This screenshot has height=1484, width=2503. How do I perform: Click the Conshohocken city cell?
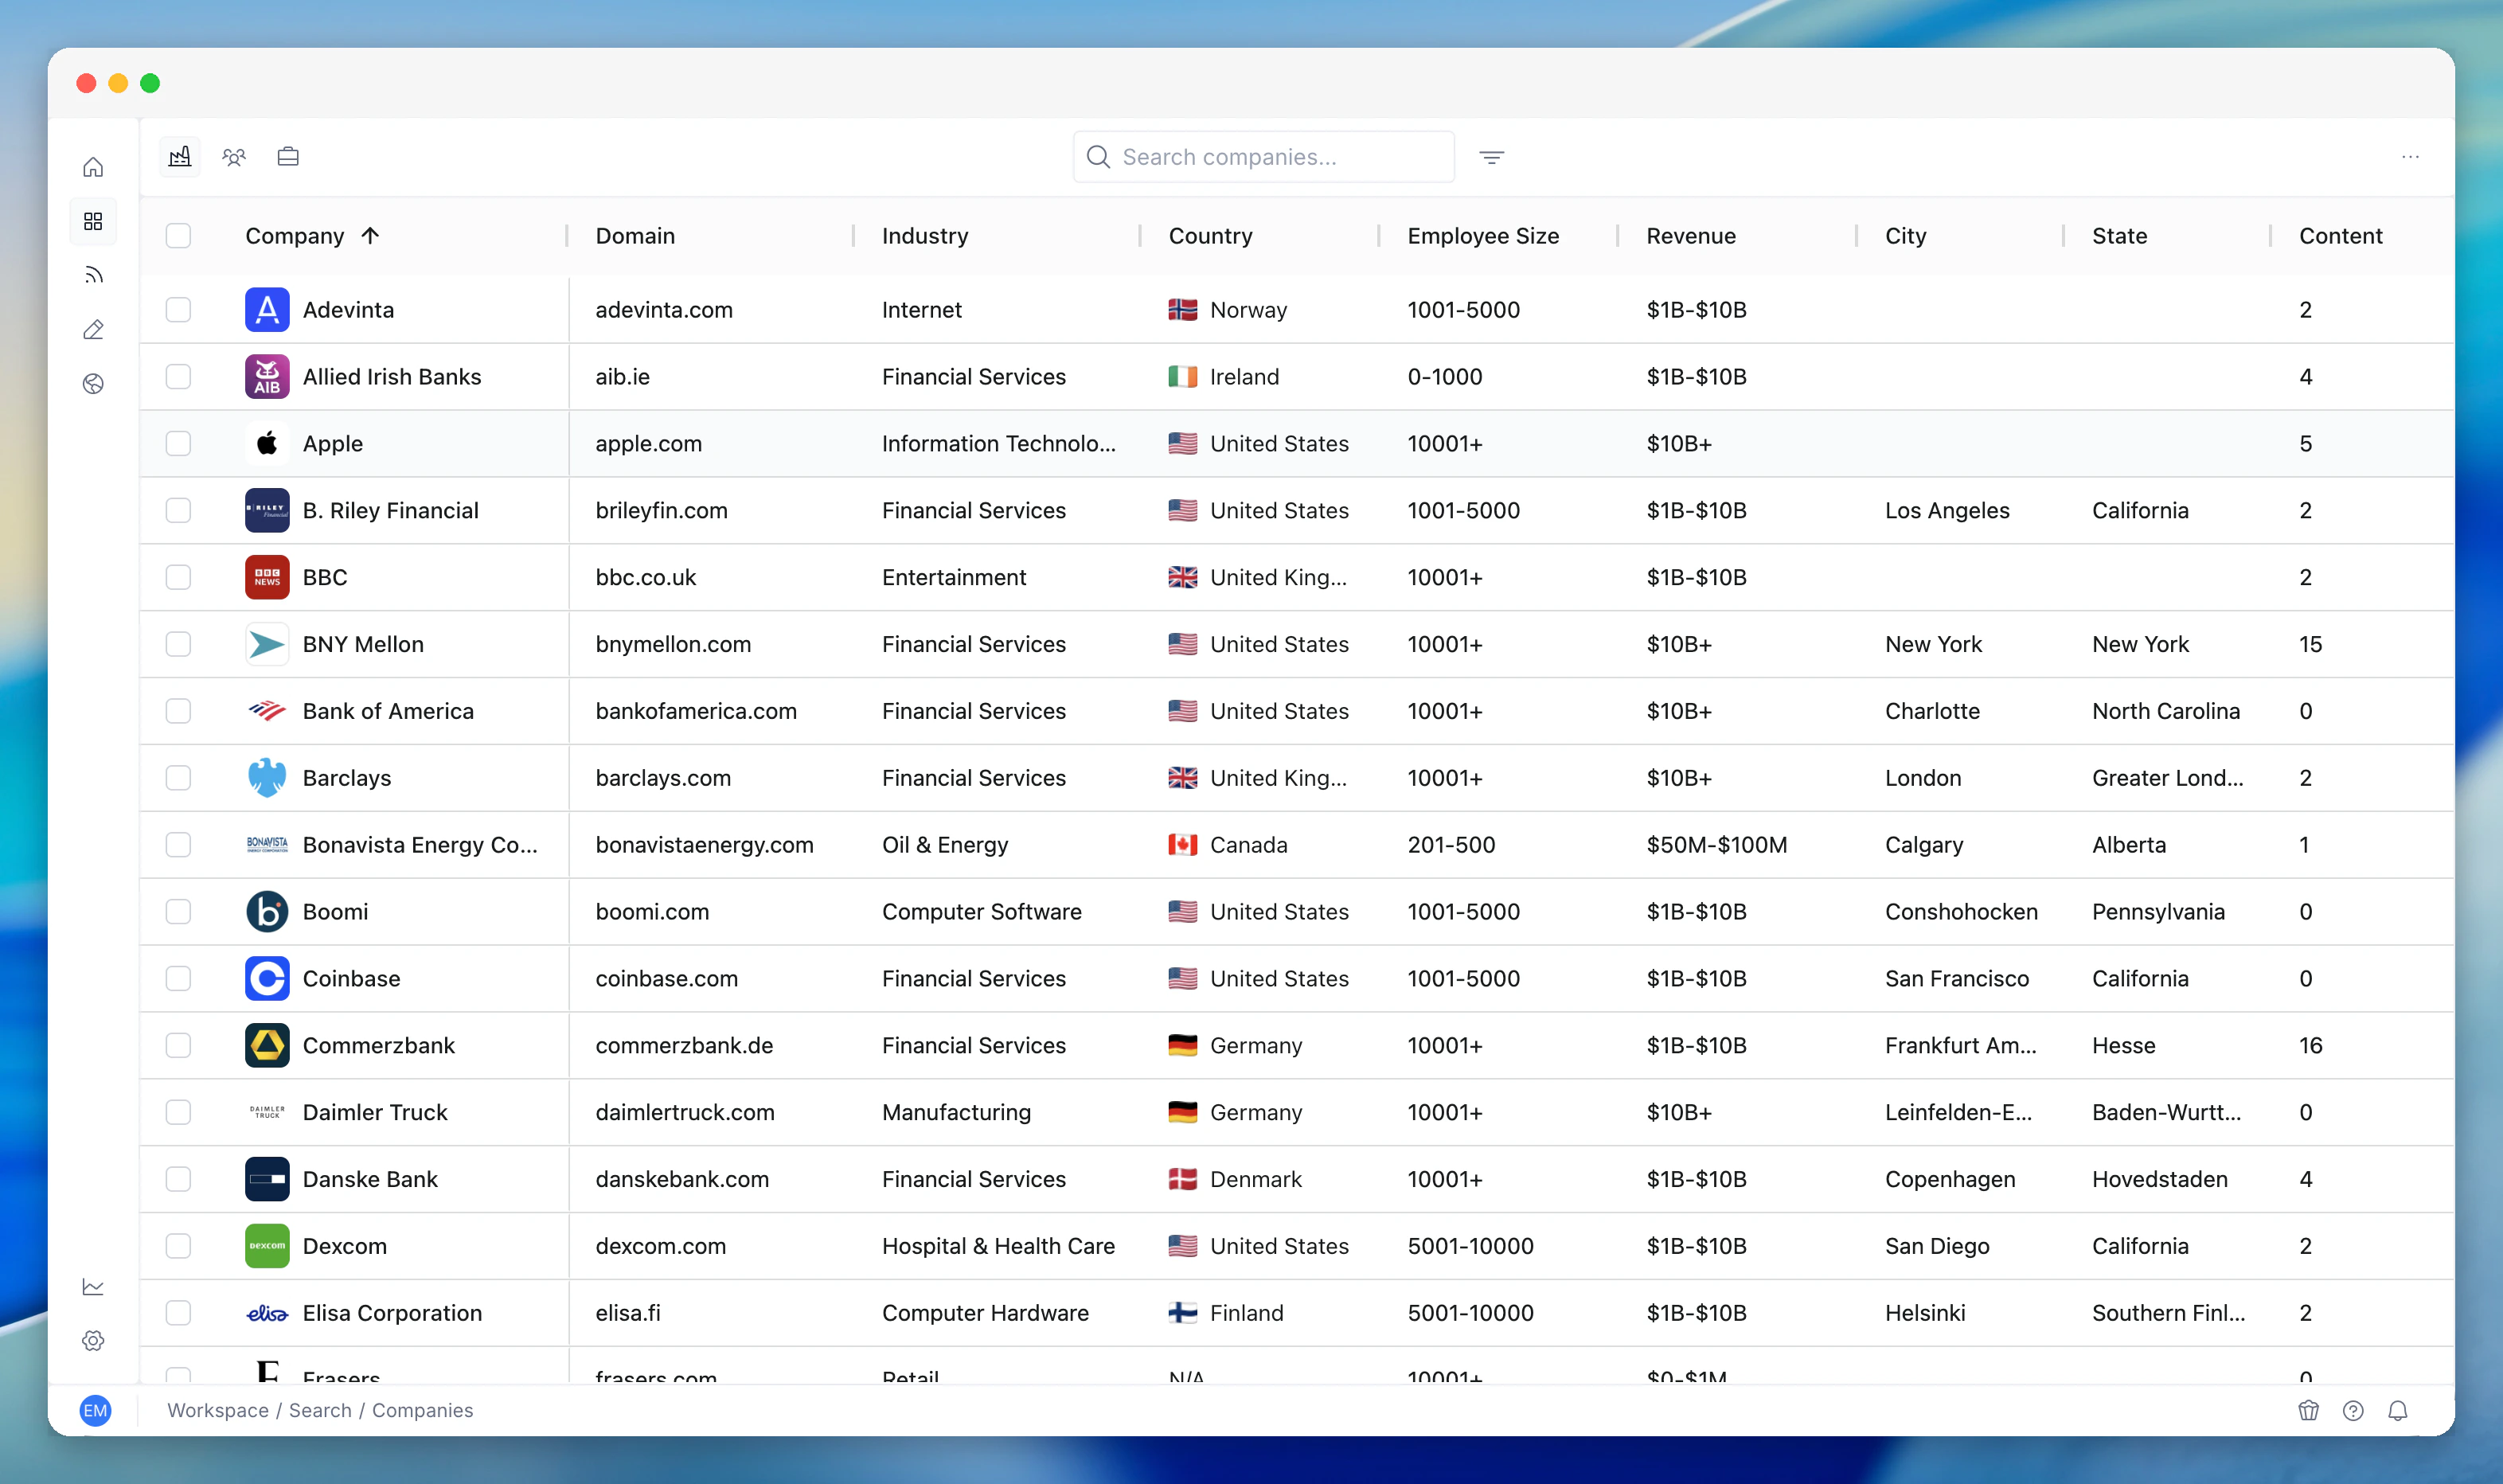pyautogui.click(x=1961, y=912)
